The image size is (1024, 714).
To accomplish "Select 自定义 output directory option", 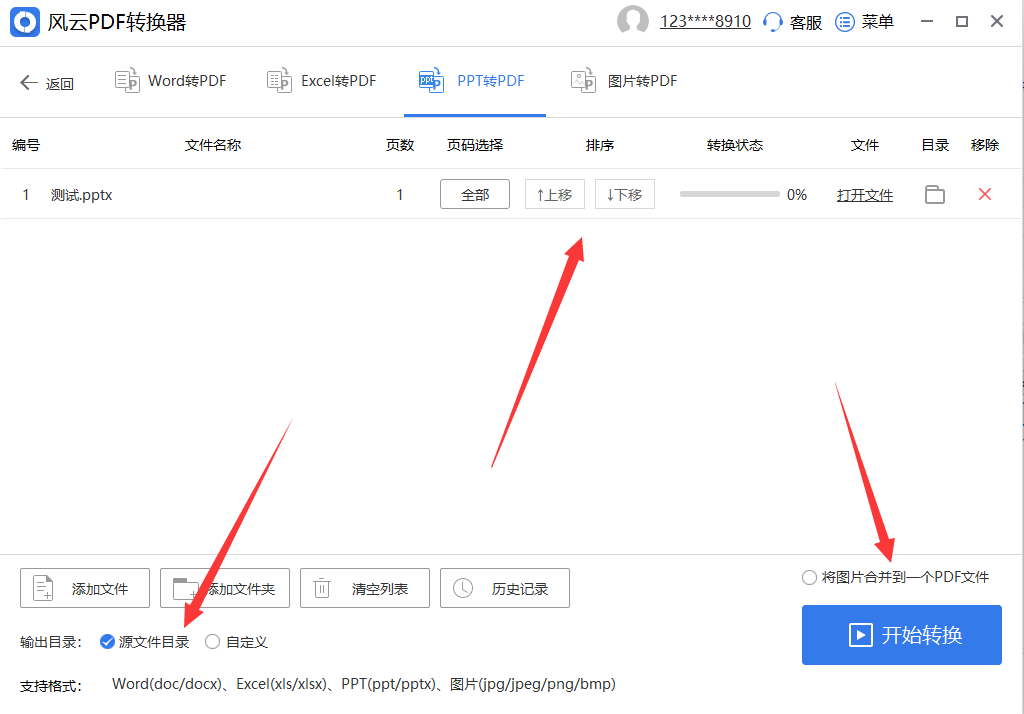I will click(x=236, y=642).
